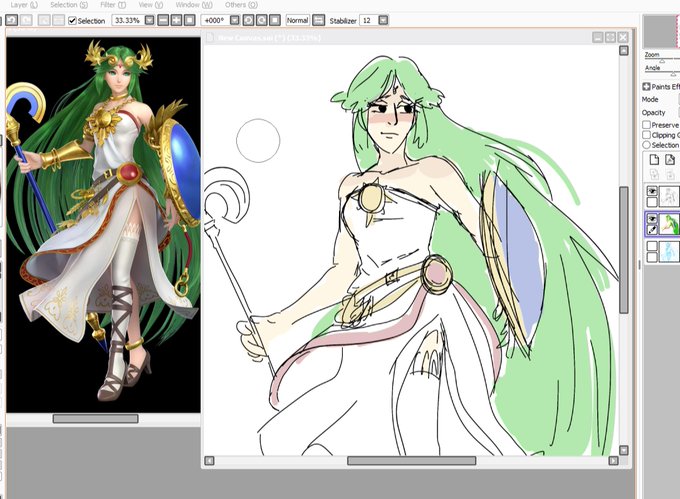Open the Others menu
The height and width of the screenshot is (499, 680).
241,5
